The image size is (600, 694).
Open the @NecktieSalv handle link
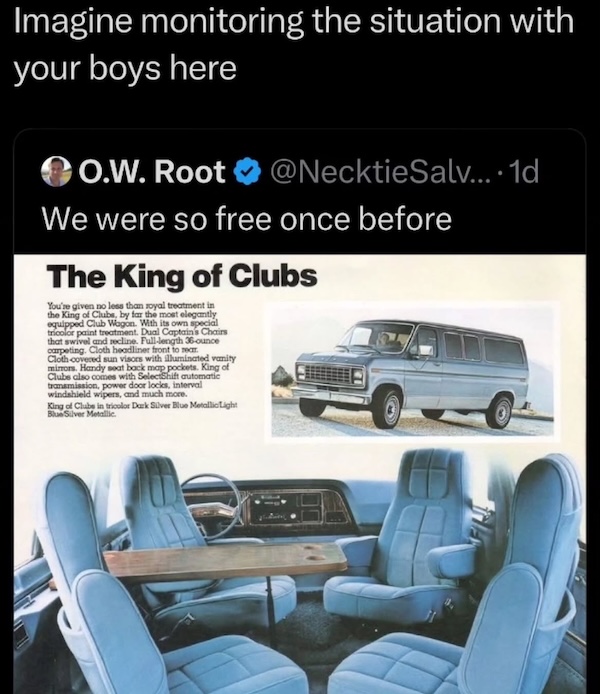(x=384, y=172)
